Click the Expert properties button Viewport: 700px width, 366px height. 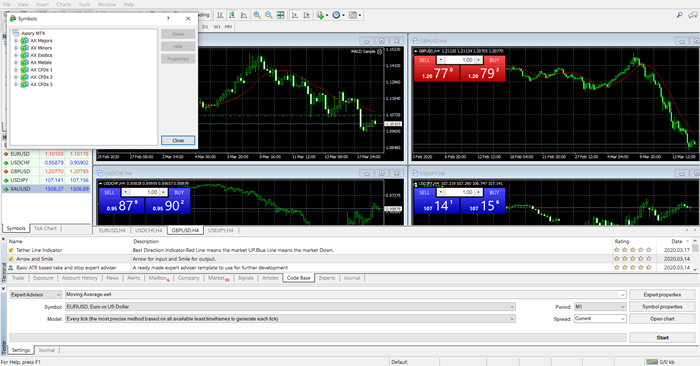tap(662, 295)
